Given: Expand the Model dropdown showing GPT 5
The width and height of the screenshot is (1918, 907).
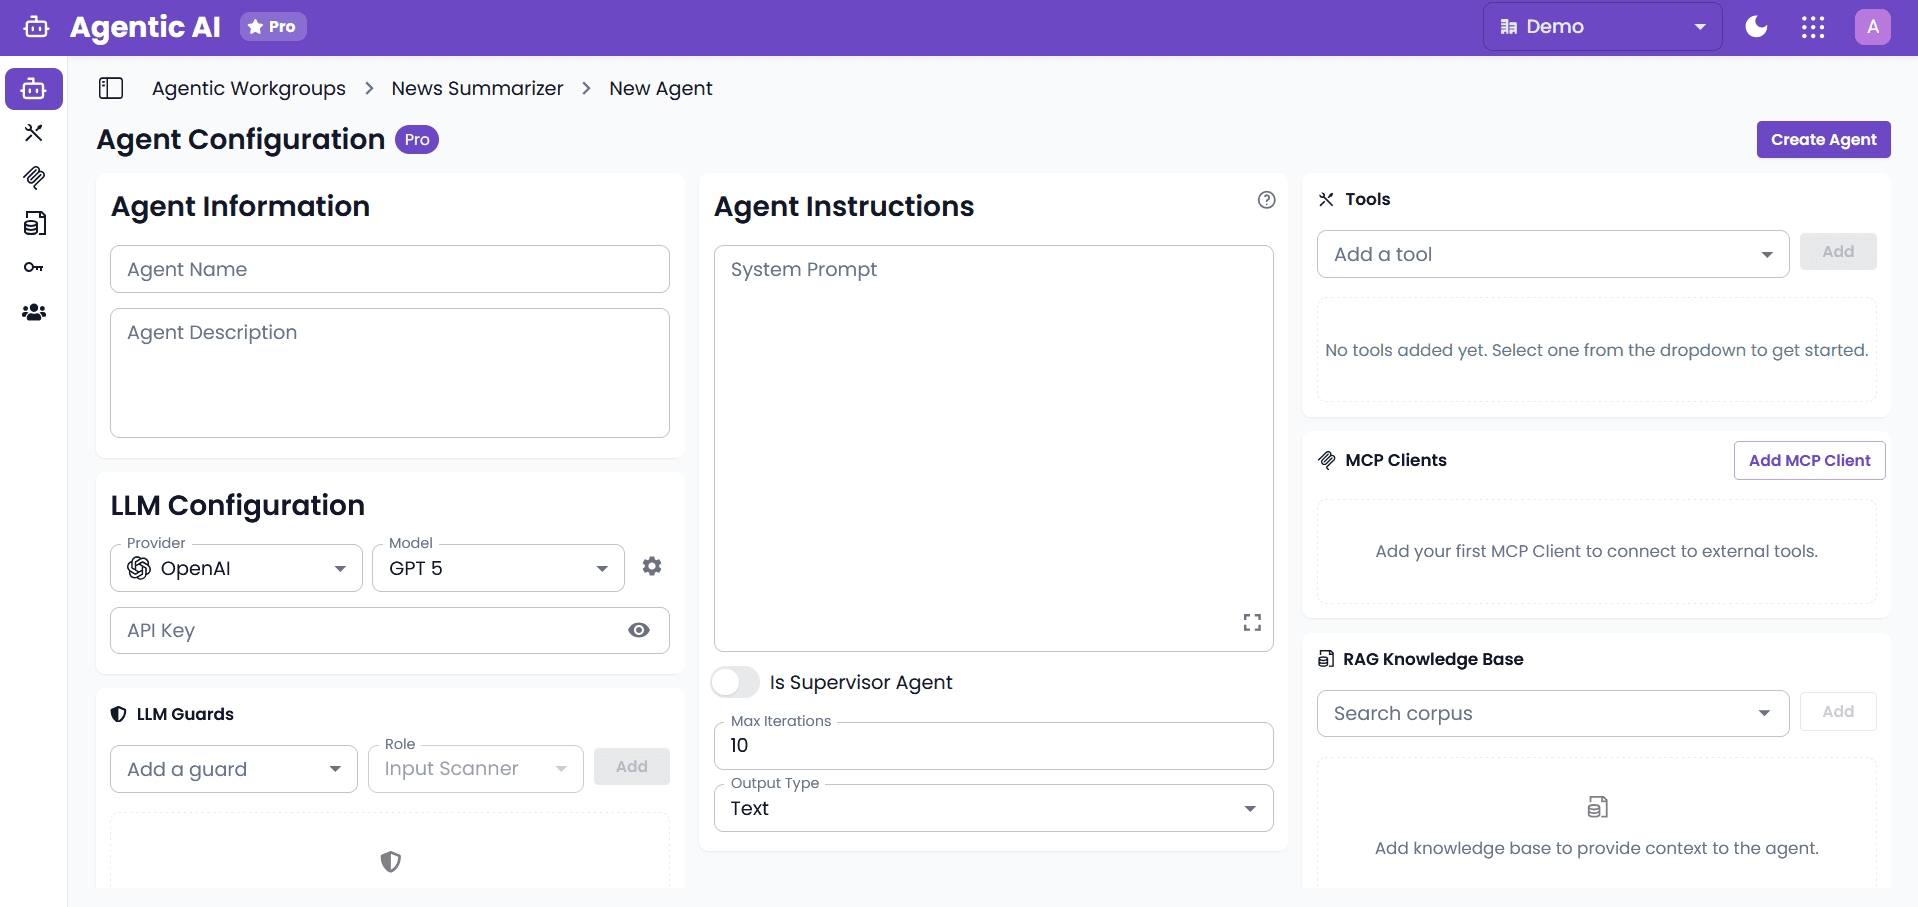Looking at the screenshot, I should point(498,568).
